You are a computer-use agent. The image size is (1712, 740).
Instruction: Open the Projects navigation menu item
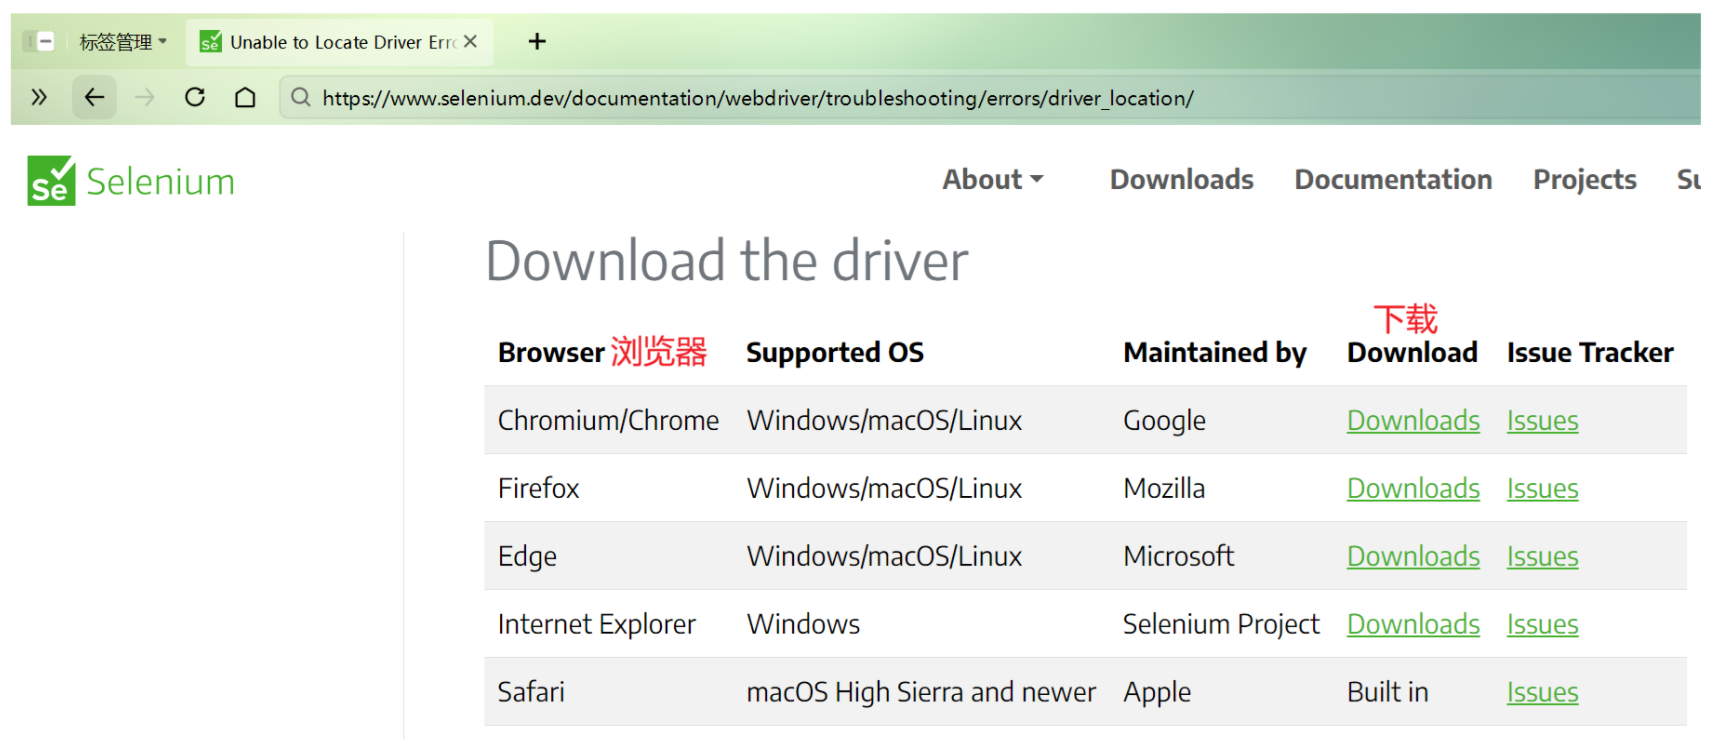pos(1585,180)
